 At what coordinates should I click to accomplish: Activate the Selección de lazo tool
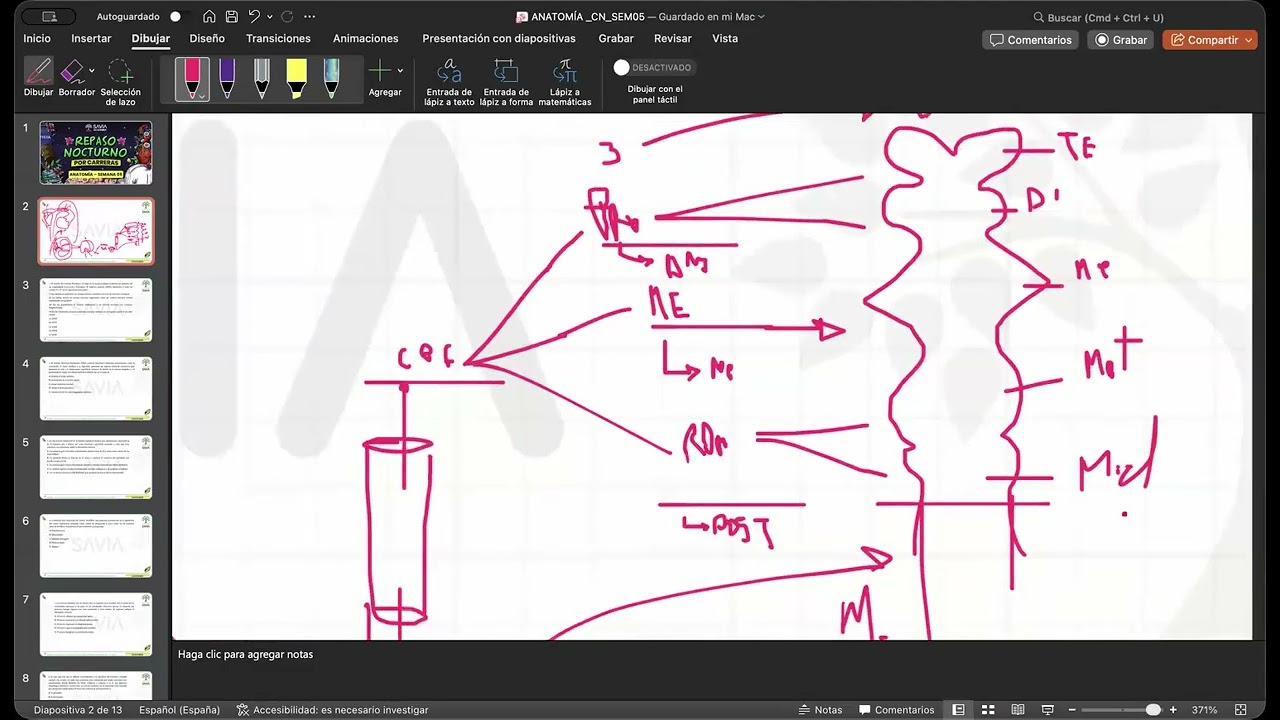pyautogui.click(x=120, y=82)
